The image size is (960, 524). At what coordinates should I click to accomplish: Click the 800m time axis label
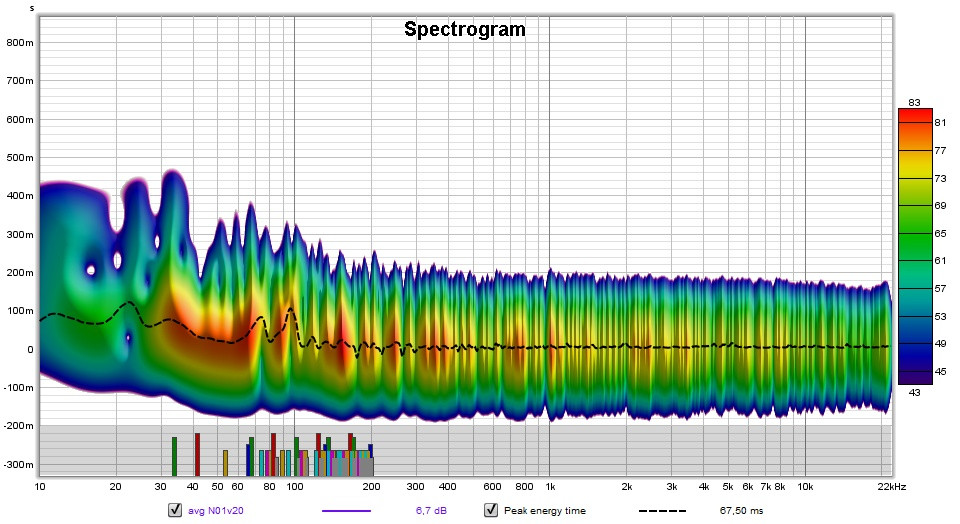[x=20, y=43]
